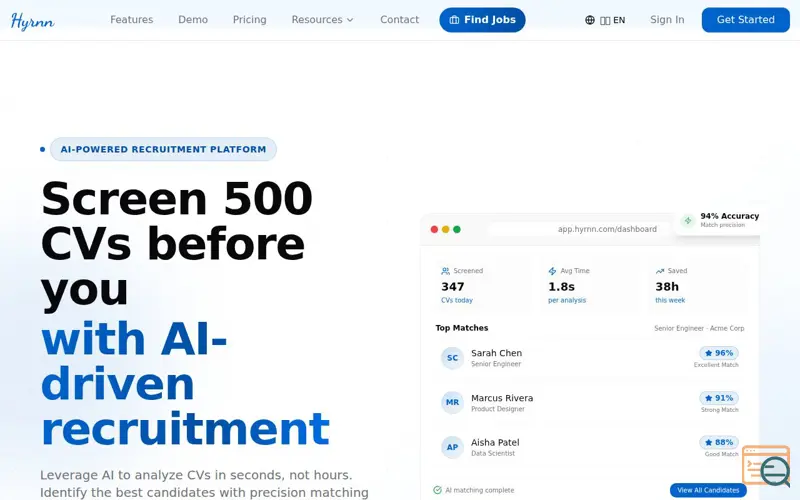This screenshot has width=800, height=500.
Task: Open the Contact page
Action: point(399,20)
